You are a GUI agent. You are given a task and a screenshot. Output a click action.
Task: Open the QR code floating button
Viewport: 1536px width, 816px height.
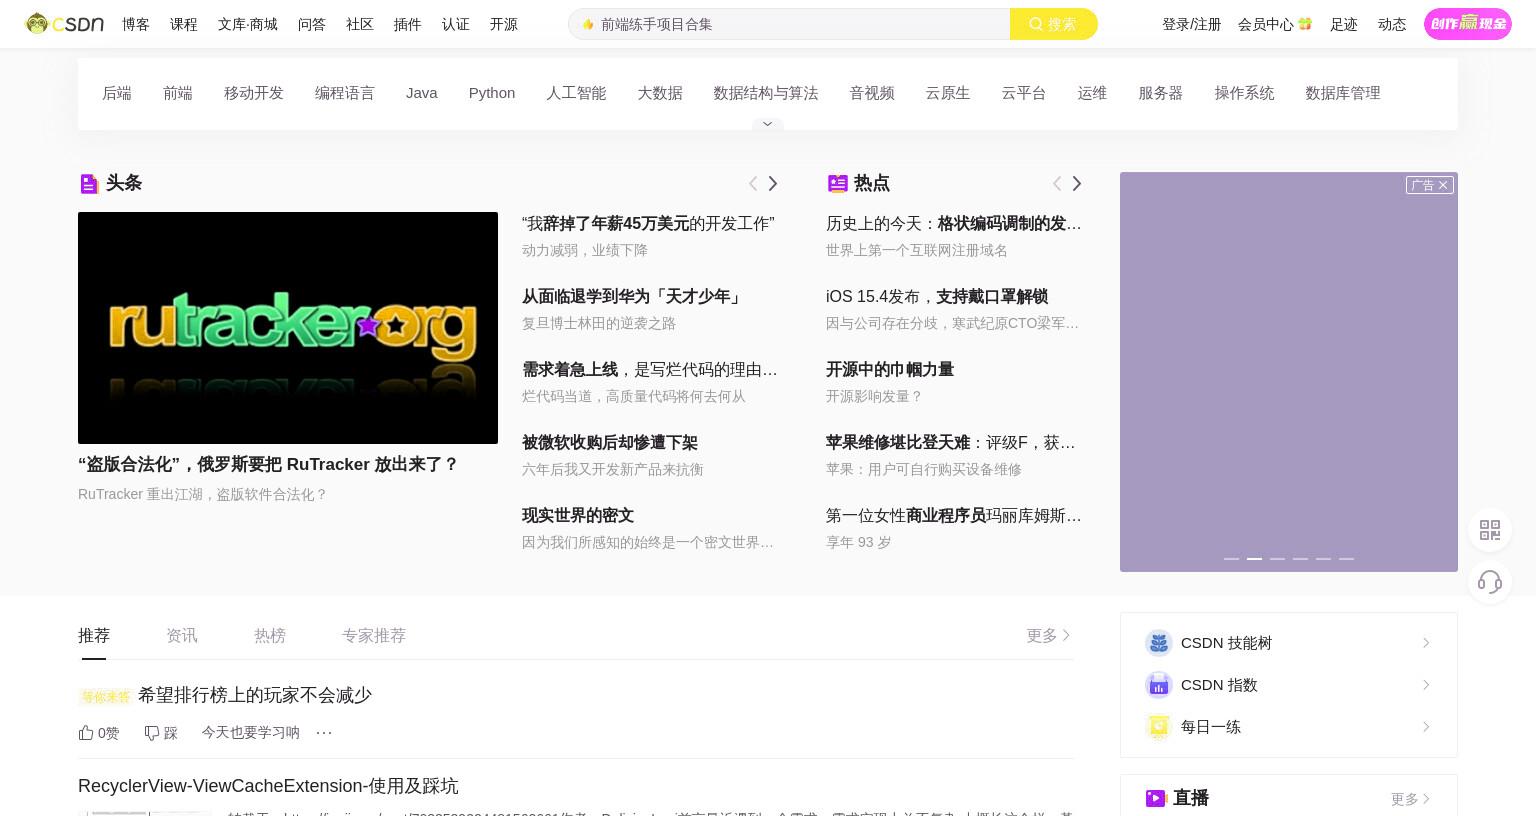1490,530
